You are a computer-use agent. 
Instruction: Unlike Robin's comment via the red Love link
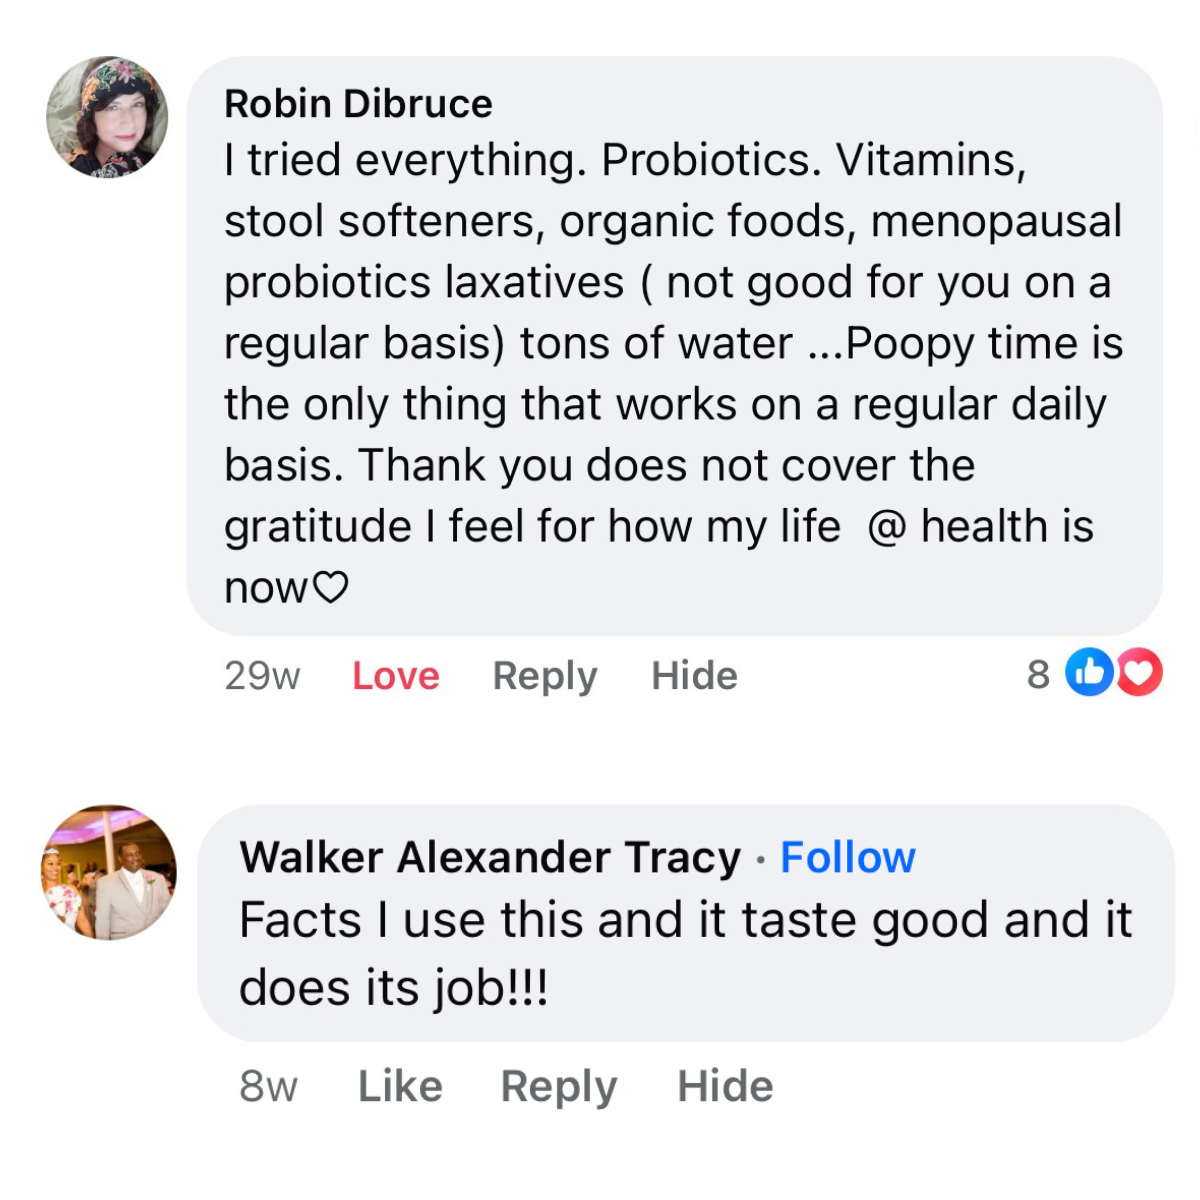point(395,675)
